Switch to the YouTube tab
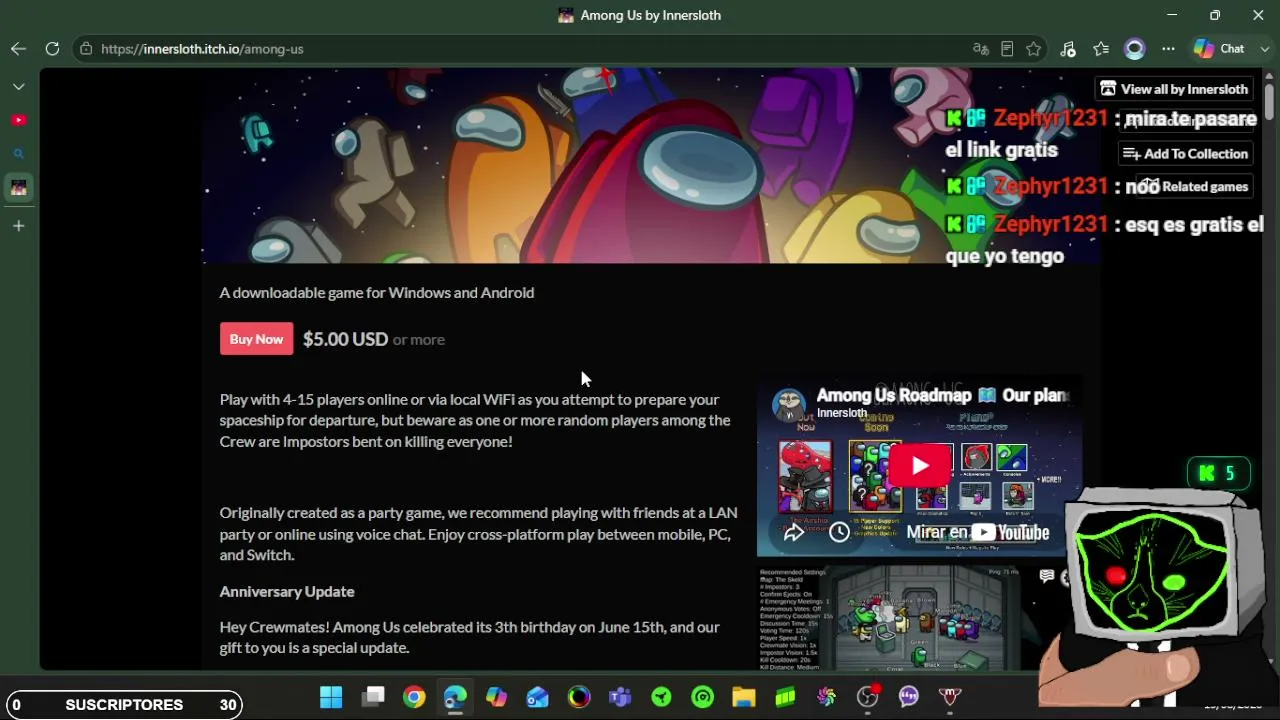1280x720 pixels. coord(19,120)
